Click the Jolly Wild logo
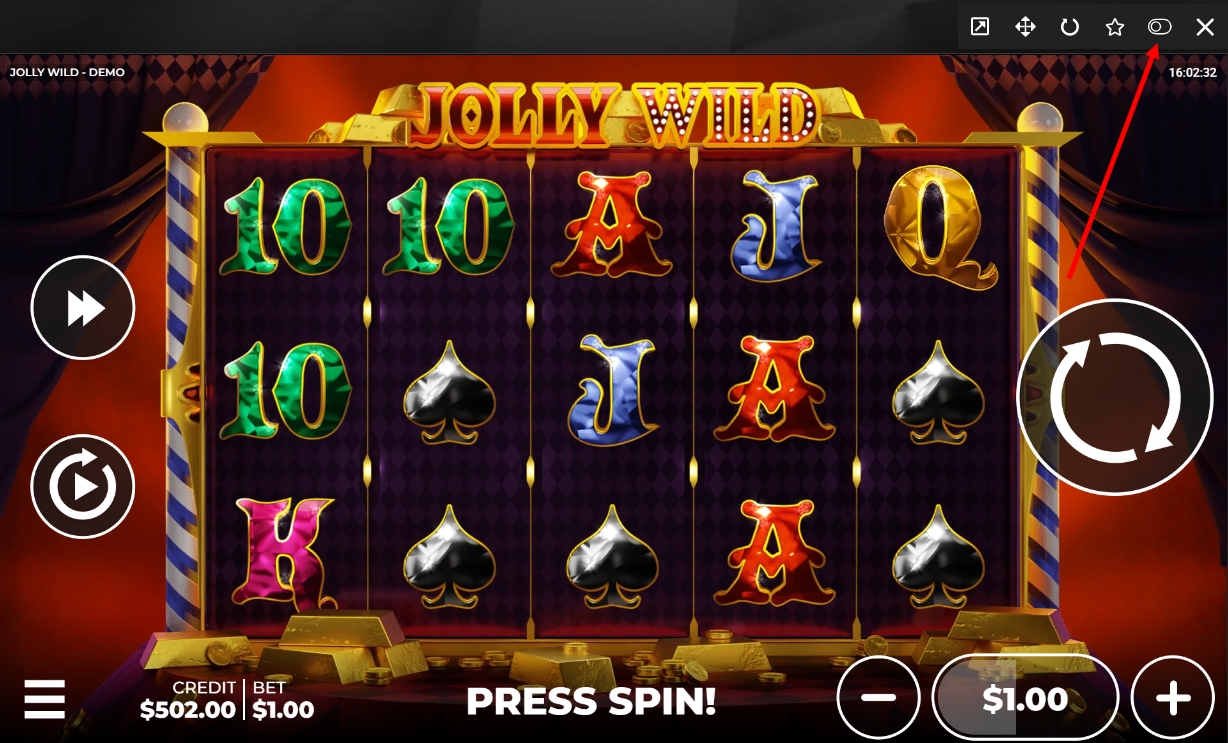 [x=614, y=113]
